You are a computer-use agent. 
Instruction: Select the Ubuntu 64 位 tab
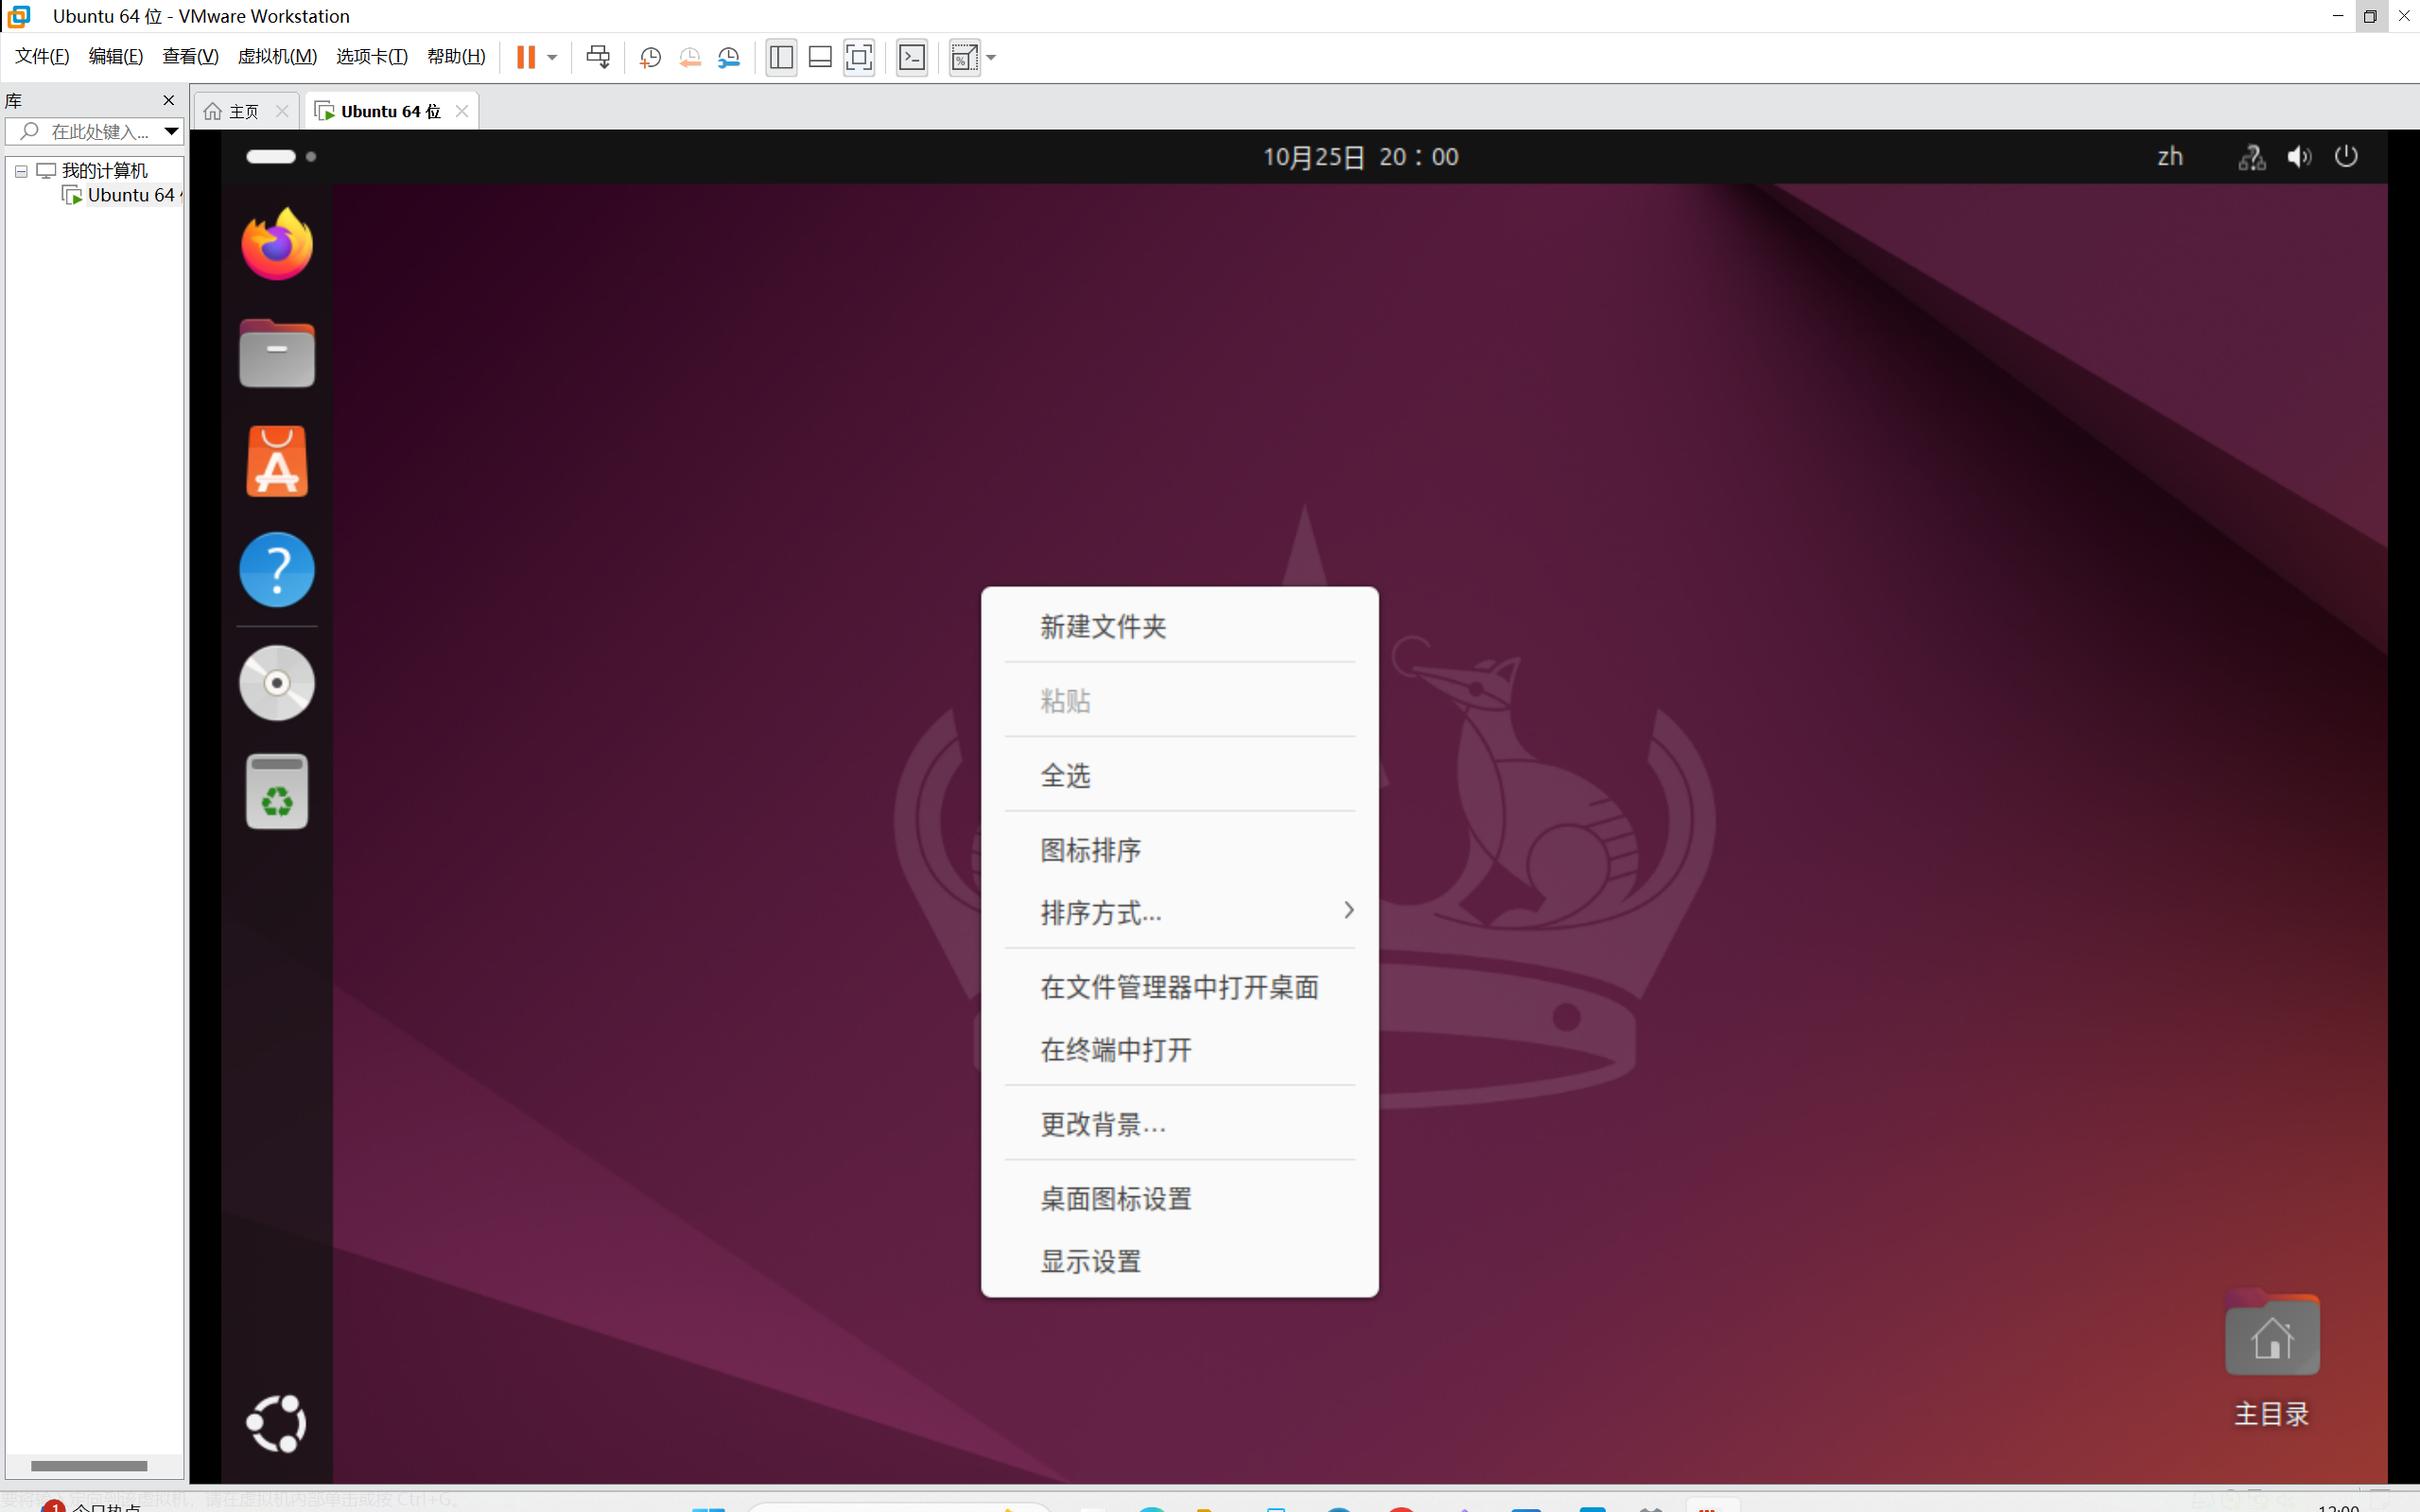point(390,111)
